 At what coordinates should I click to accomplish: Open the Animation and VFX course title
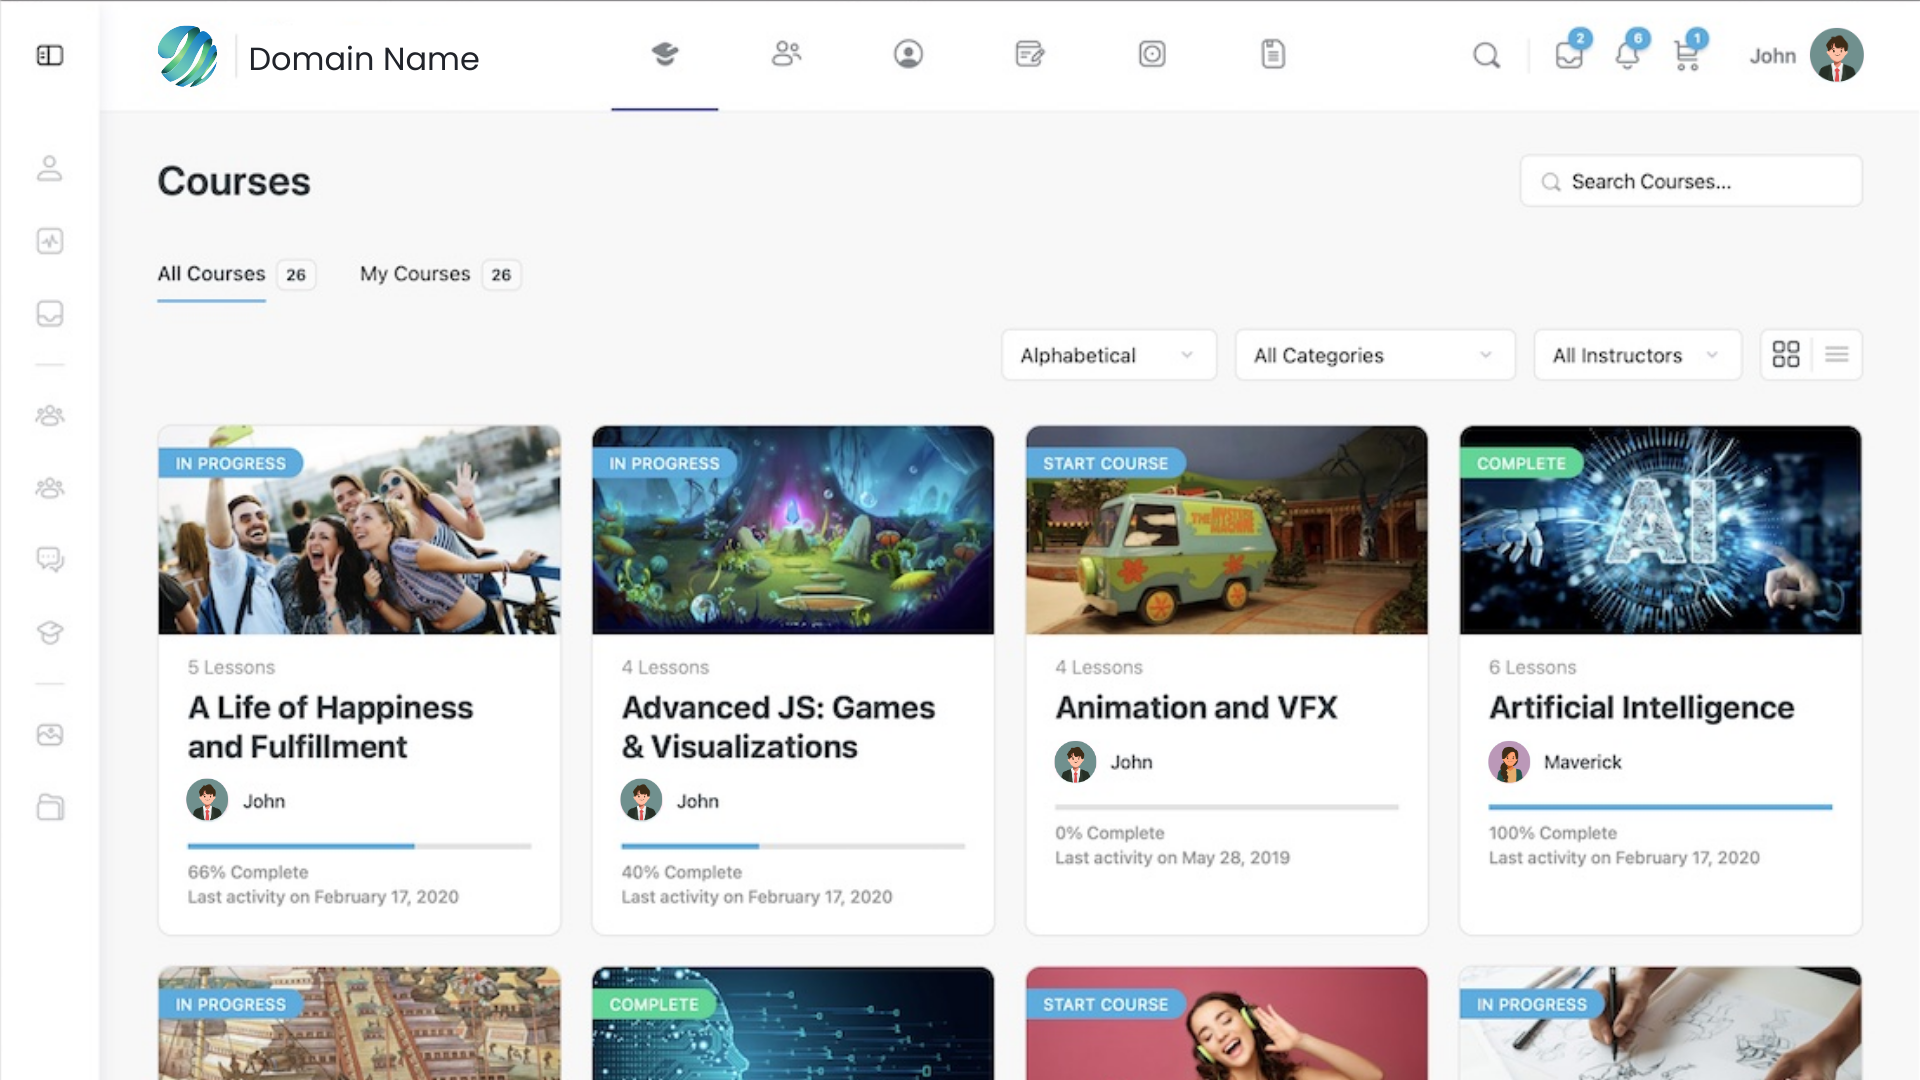pyautogui.click(x=1196, y=708)
